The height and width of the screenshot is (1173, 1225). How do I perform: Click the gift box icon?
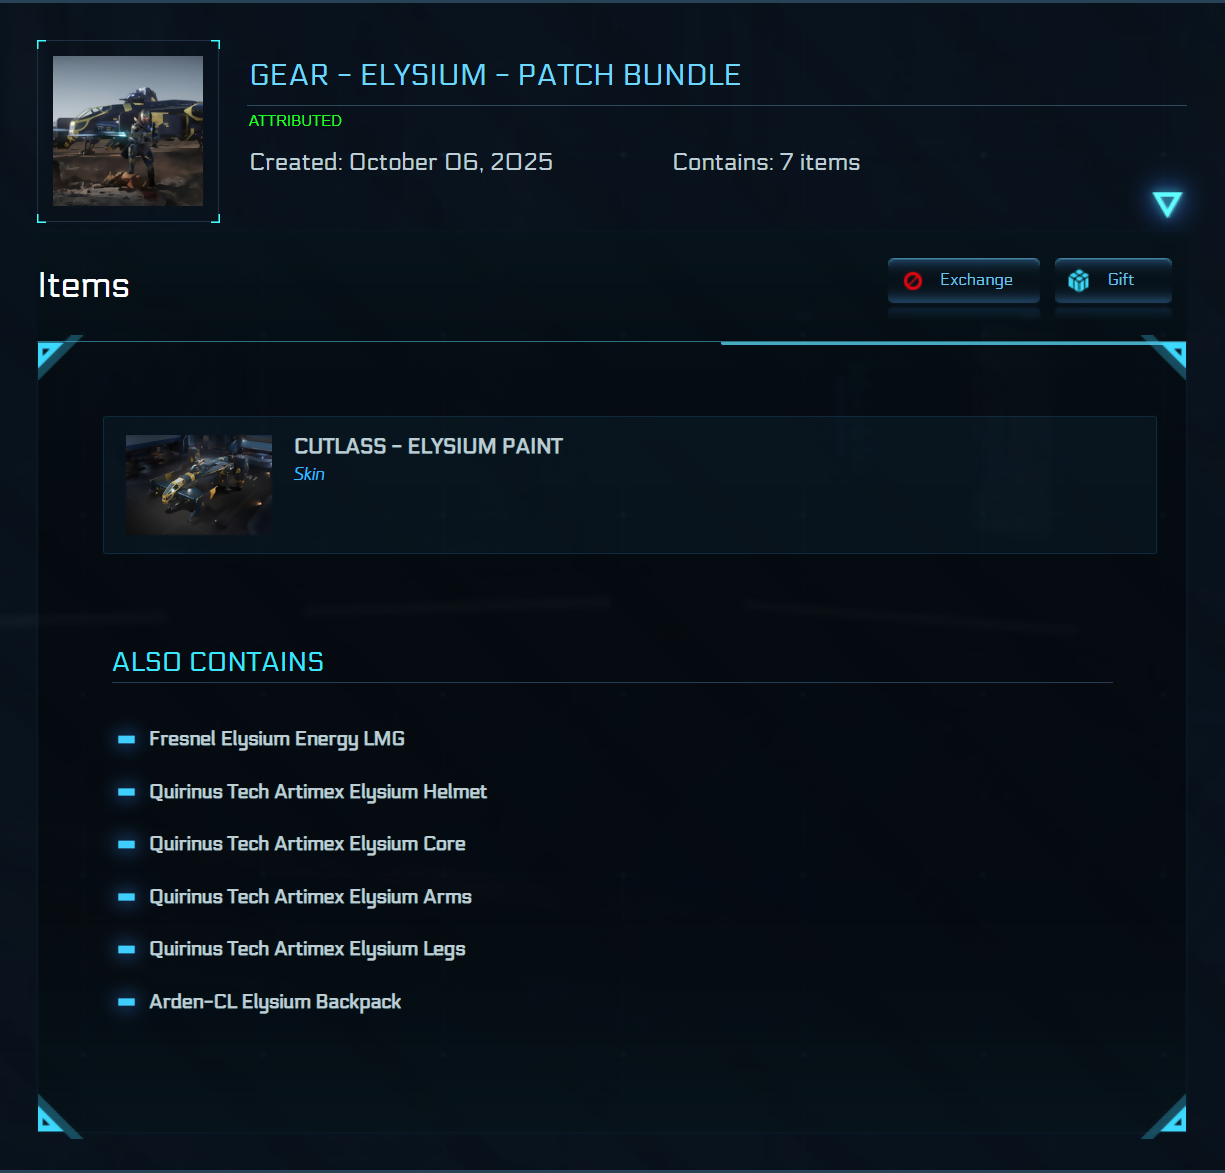click(x=1078, y=281)
